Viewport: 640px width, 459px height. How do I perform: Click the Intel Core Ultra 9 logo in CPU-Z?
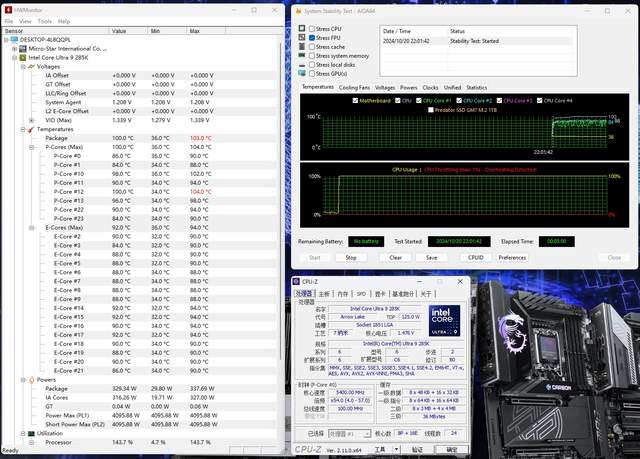(x=444, y=321)
